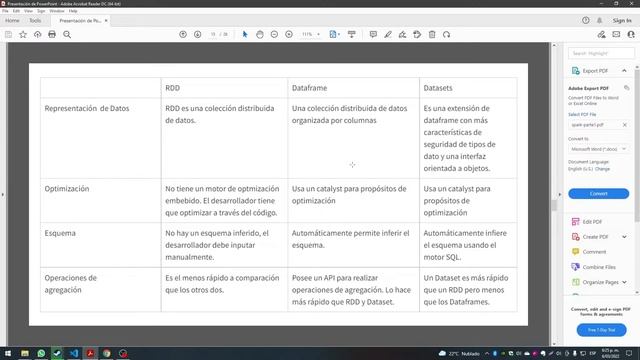The width and height of the screenshot is (640, 360).
Task: Click the right pane search field
Action: [x=601, y=53]
